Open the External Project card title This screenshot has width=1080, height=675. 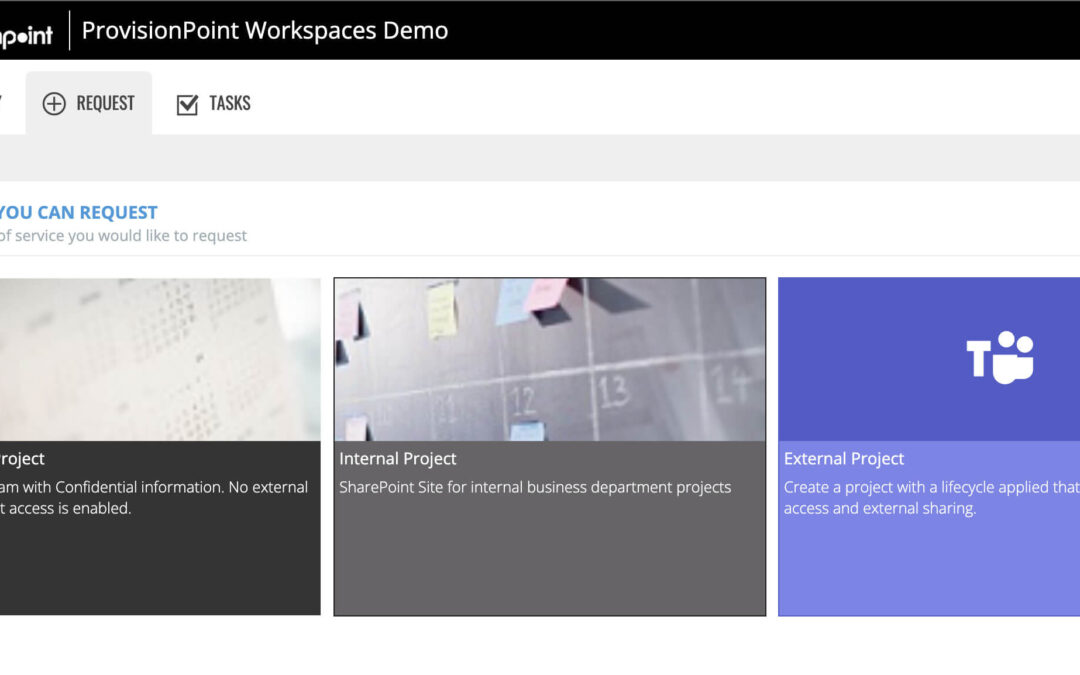pos(844,459)
